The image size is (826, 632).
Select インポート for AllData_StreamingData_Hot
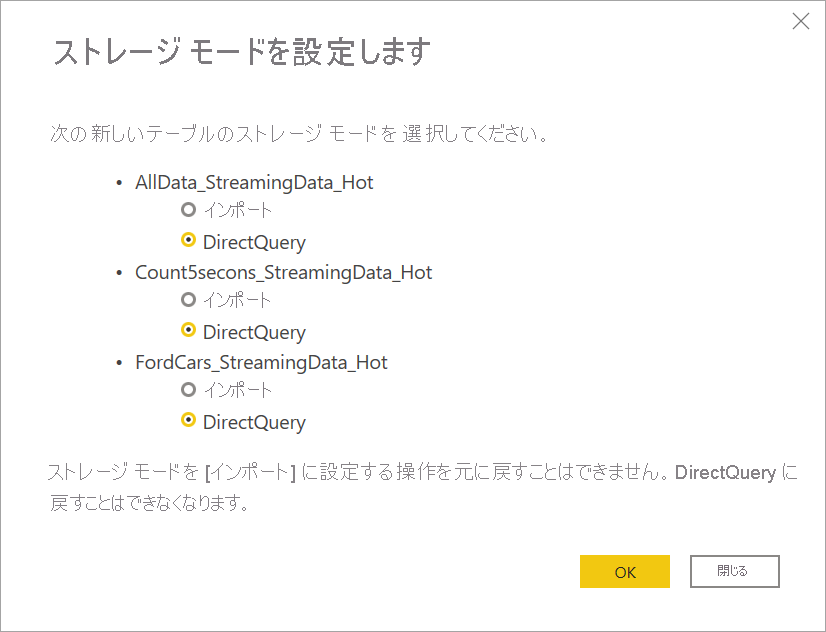(x=187, y=210)
